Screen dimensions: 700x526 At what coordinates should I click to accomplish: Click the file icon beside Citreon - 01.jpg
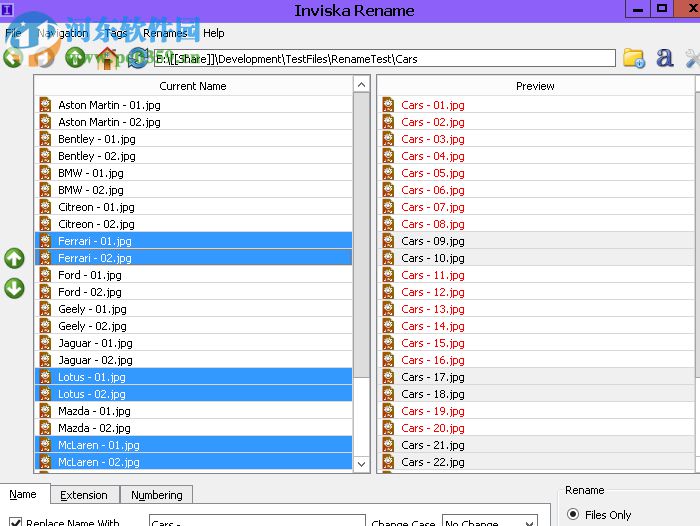pyautogui.click(x=45, y=207)
